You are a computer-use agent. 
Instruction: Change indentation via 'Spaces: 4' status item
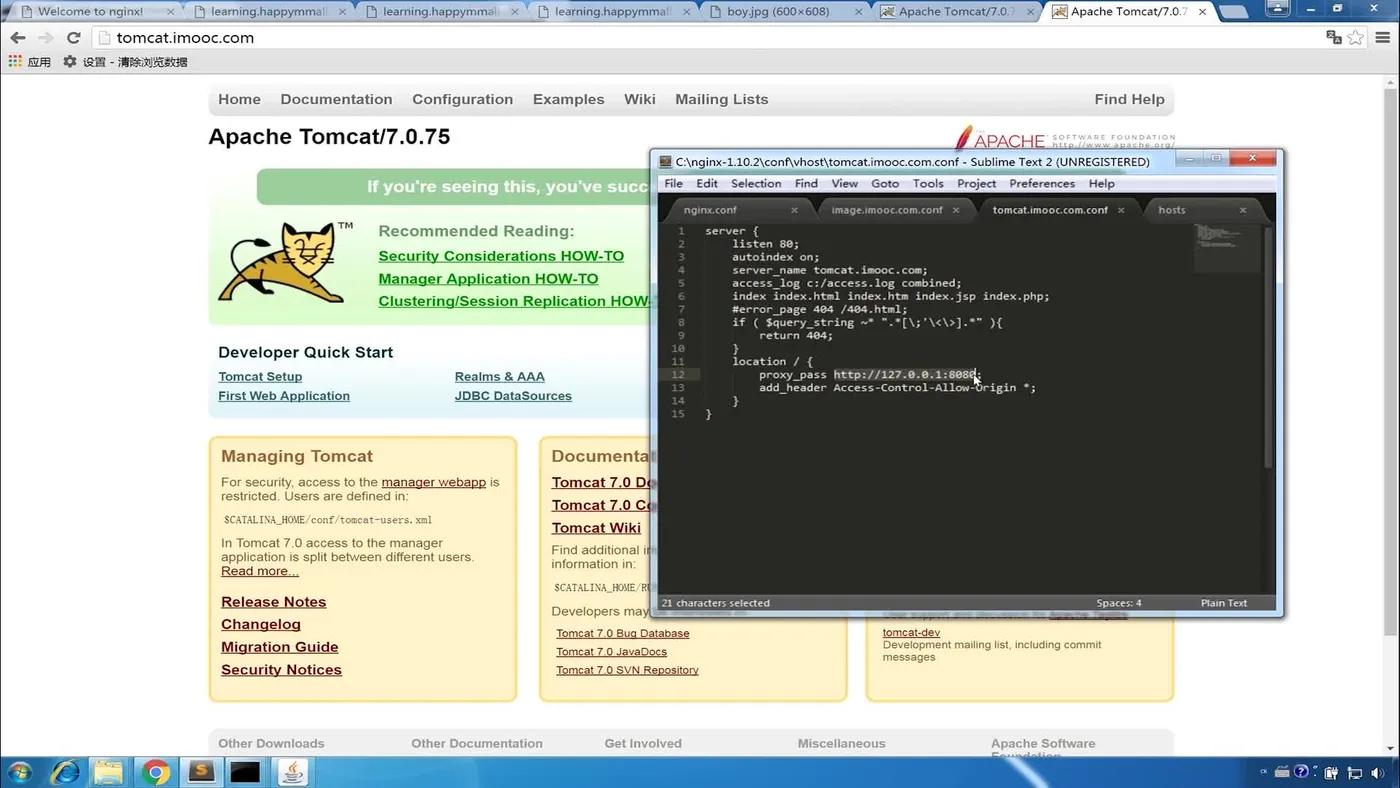[1119, 603]
